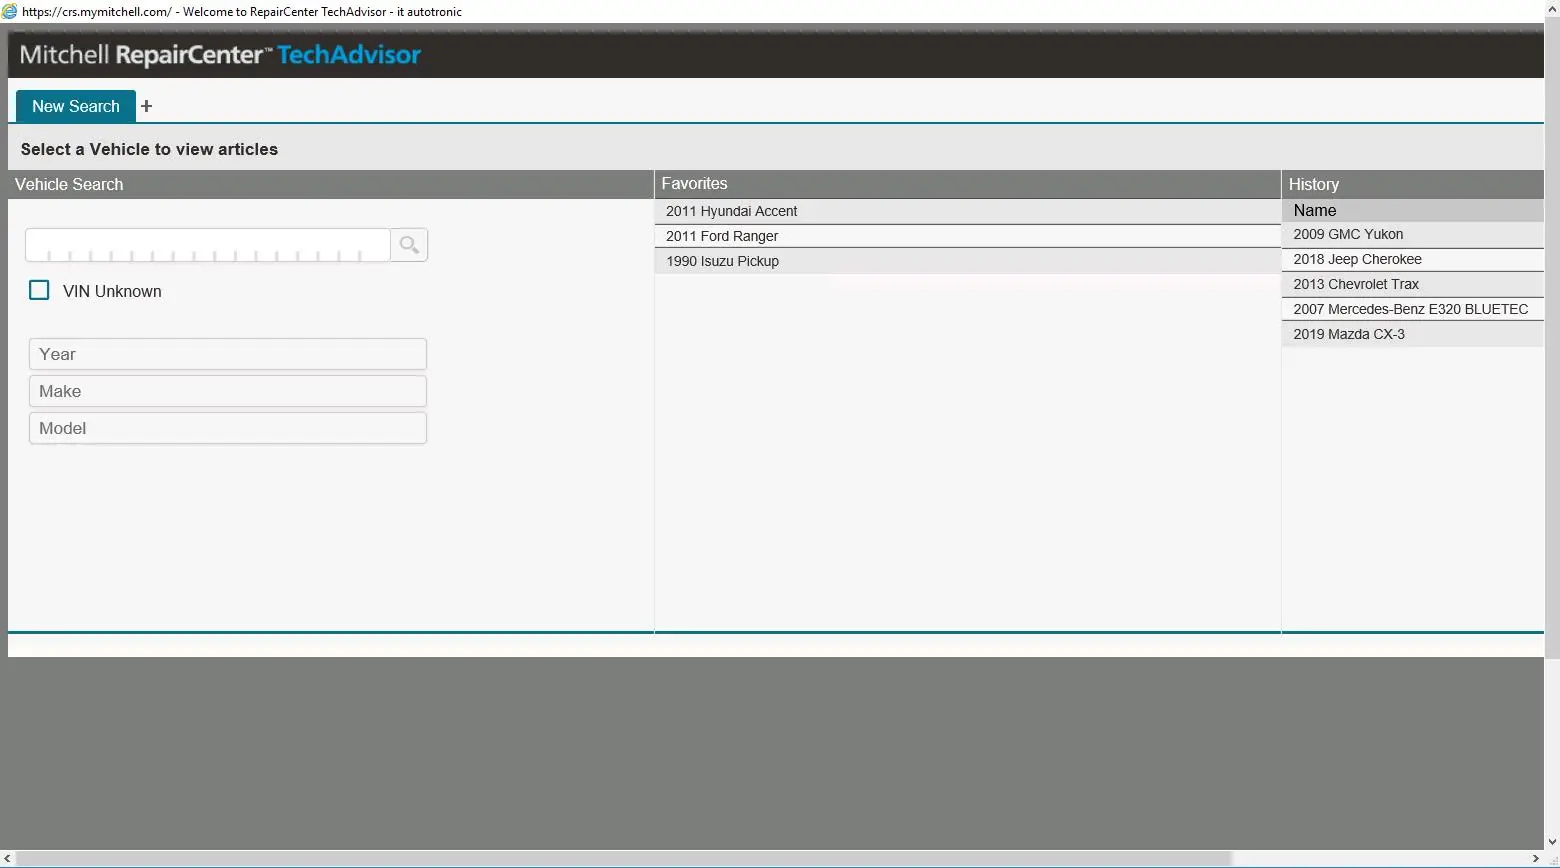1560x868 pixels.
Task: Open 2013 Chevrolet Trax from History
Action: (x=1412, y=284)
